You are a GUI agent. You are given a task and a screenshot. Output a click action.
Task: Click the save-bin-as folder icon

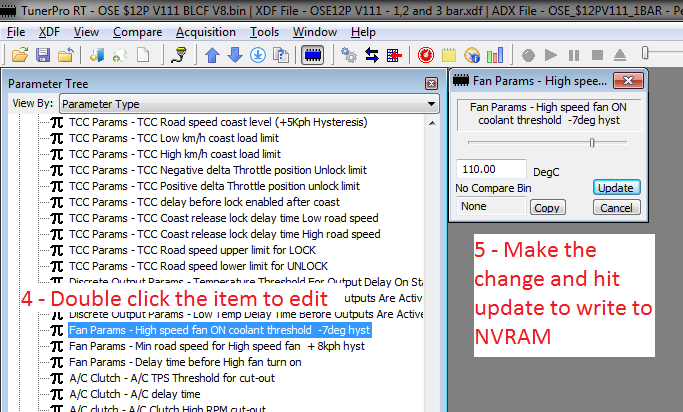pos(65,55)
